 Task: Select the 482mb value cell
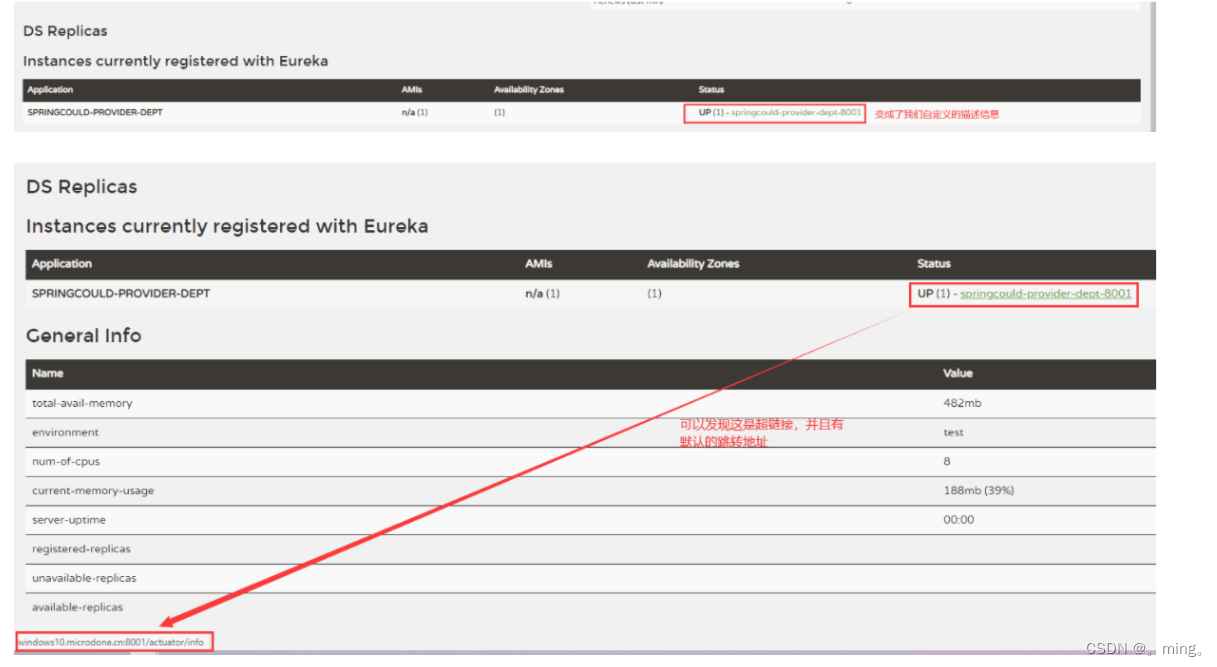(960, 403)
